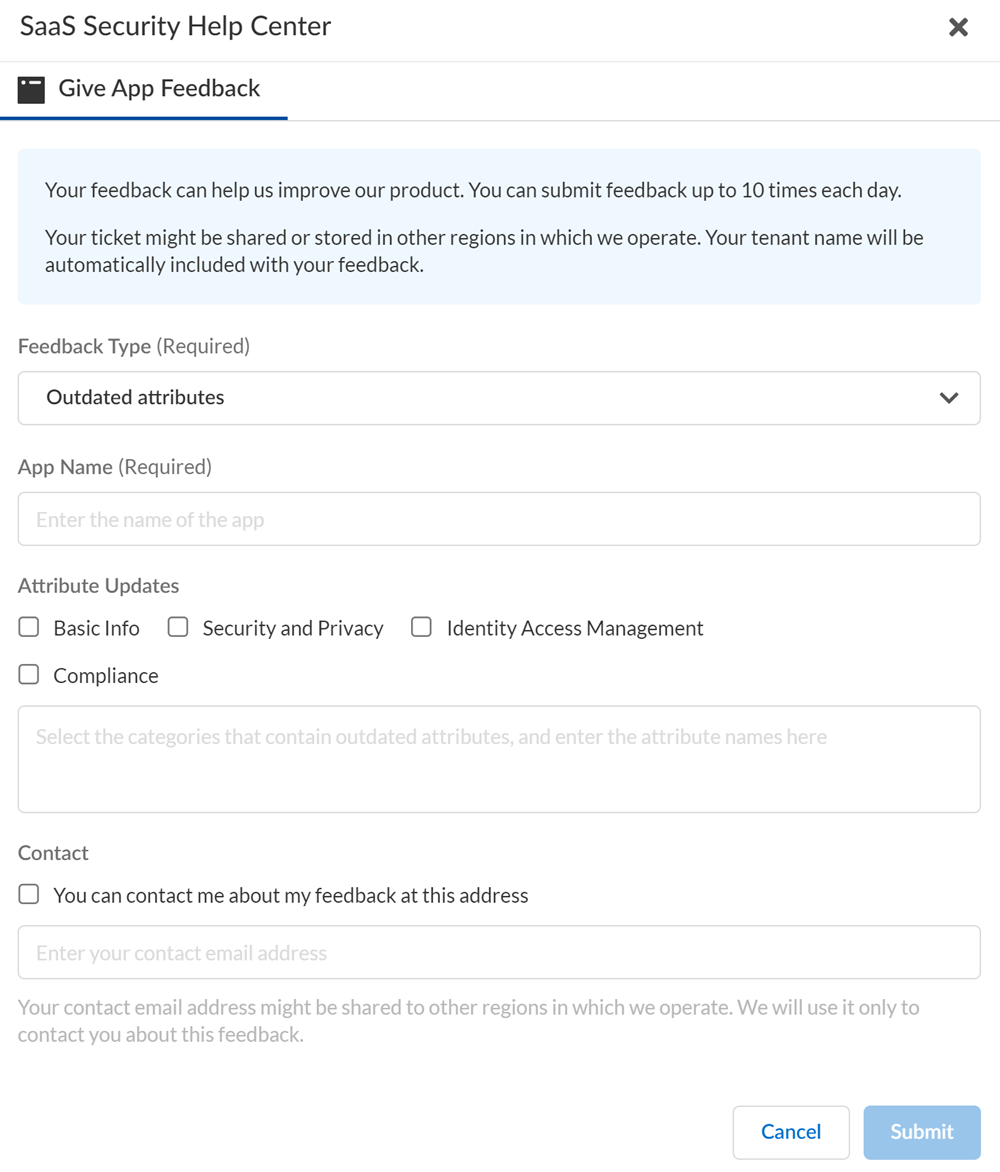Allow contact about feedback via checkbox
This screenshot has width=1000, height=1172.
29,895
